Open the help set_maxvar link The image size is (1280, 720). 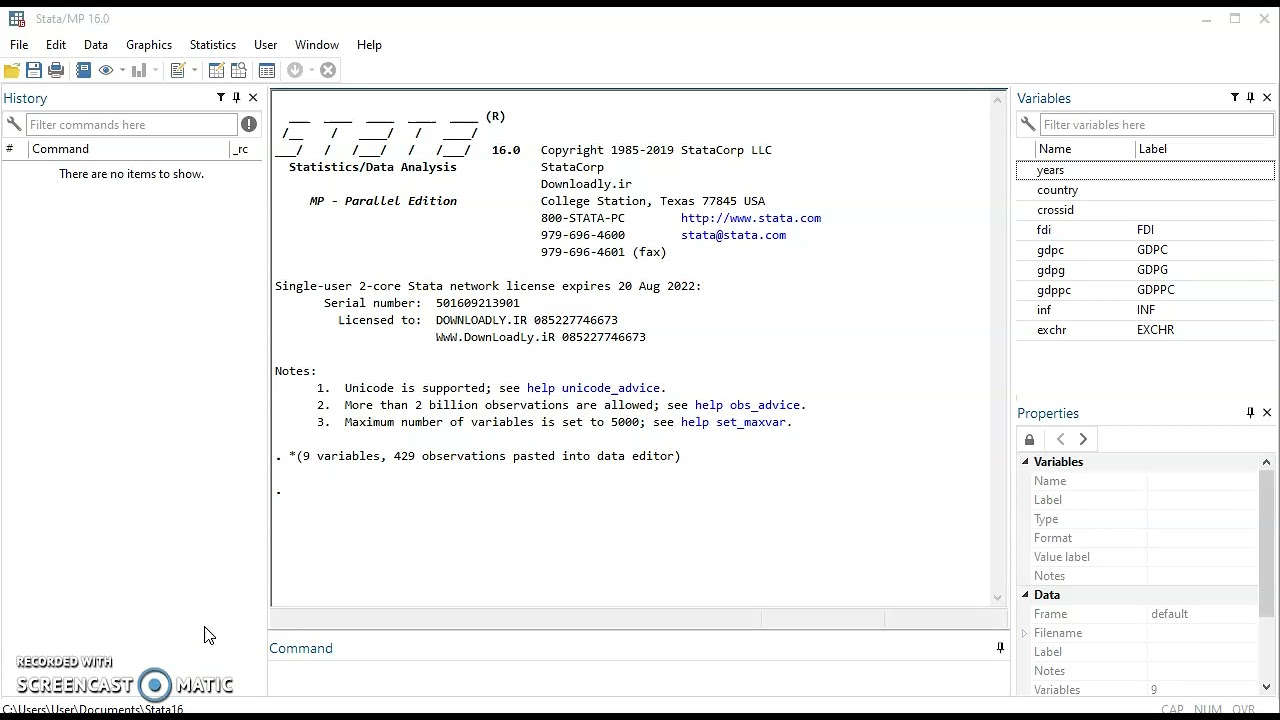pyautogui.click(x=734, y=422)
